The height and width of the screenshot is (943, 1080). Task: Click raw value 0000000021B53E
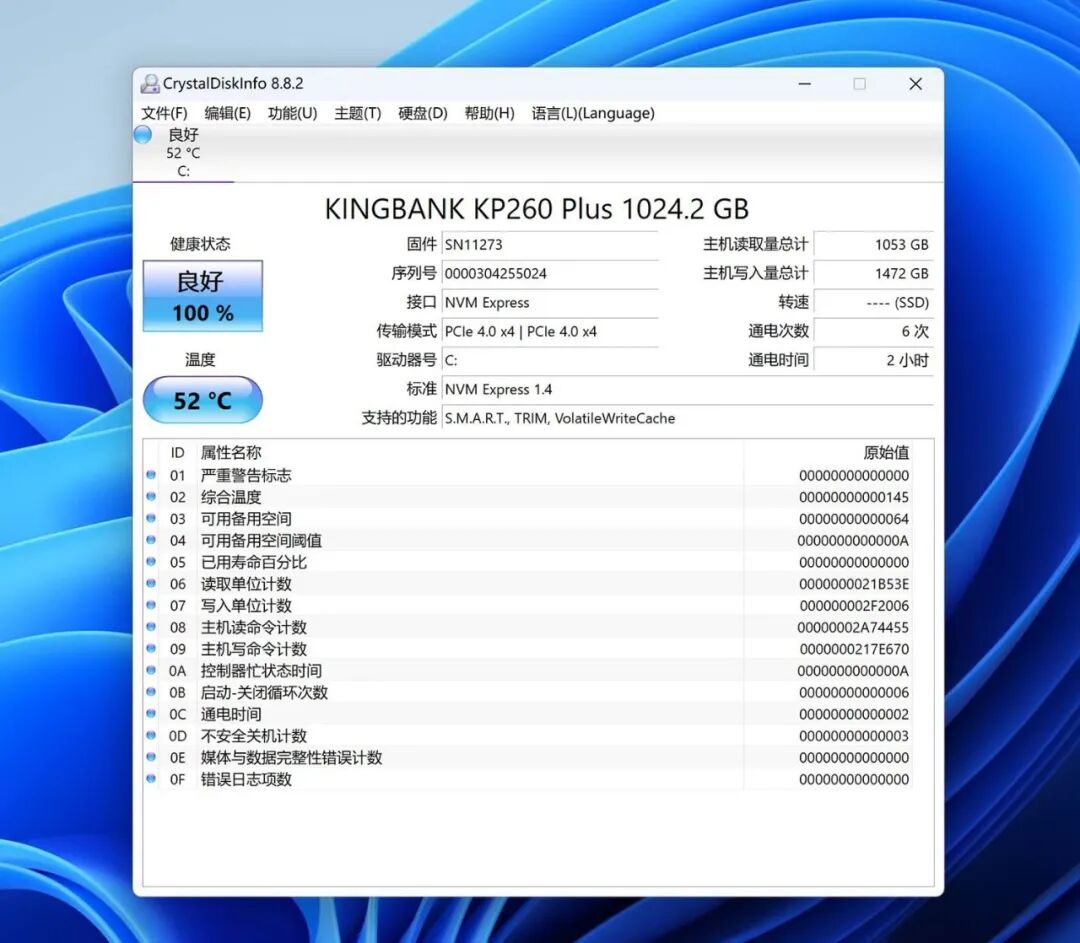853,584
